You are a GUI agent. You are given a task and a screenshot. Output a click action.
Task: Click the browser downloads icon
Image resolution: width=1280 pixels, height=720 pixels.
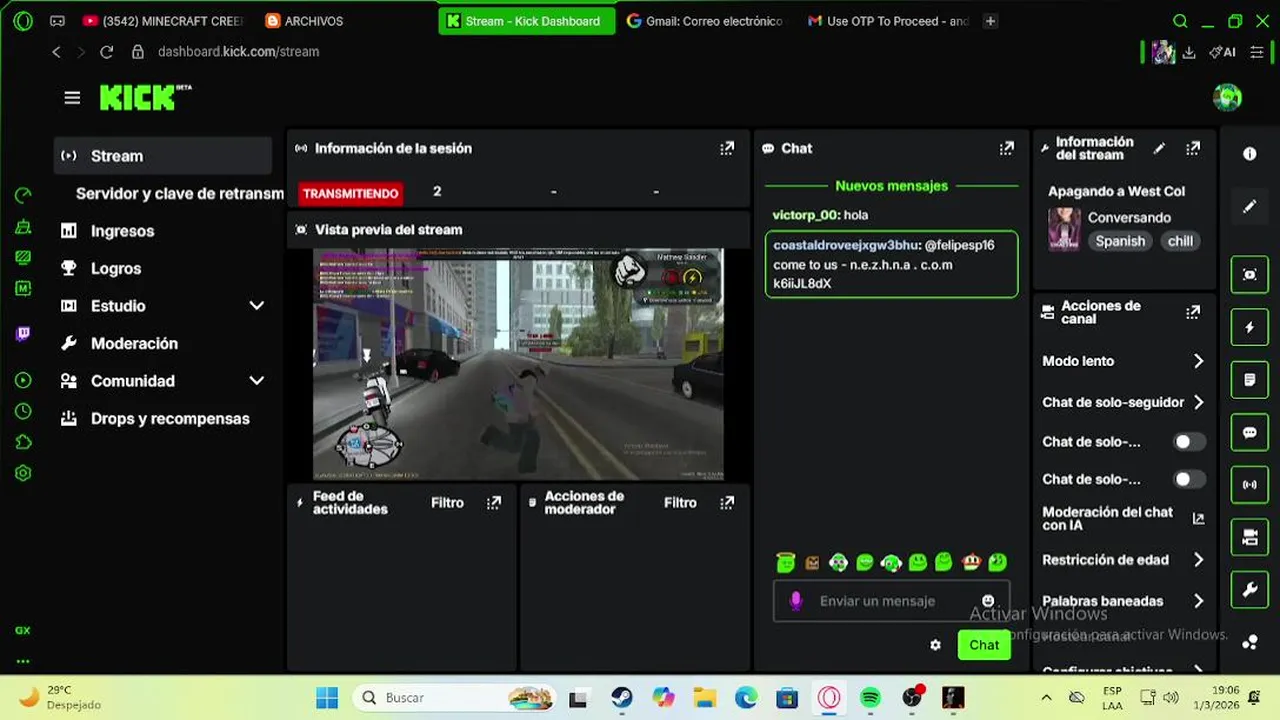click(x=1189, y=52)
